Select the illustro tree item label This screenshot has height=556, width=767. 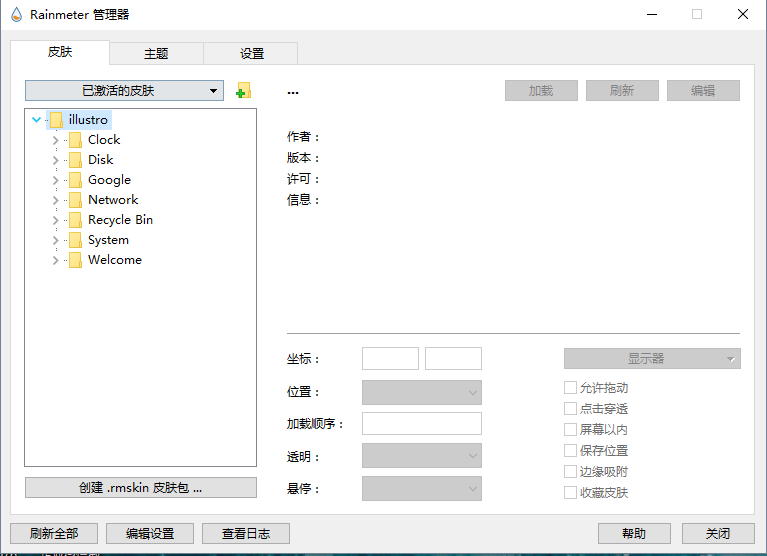click(x=88, y=120)
